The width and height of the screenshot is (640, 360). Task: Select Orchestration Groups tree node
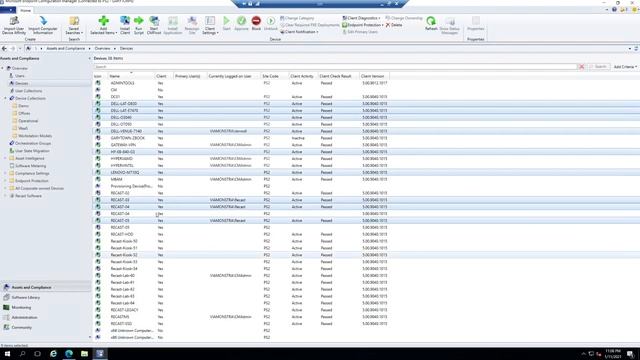pyautogui.click(x=33, y=143)
